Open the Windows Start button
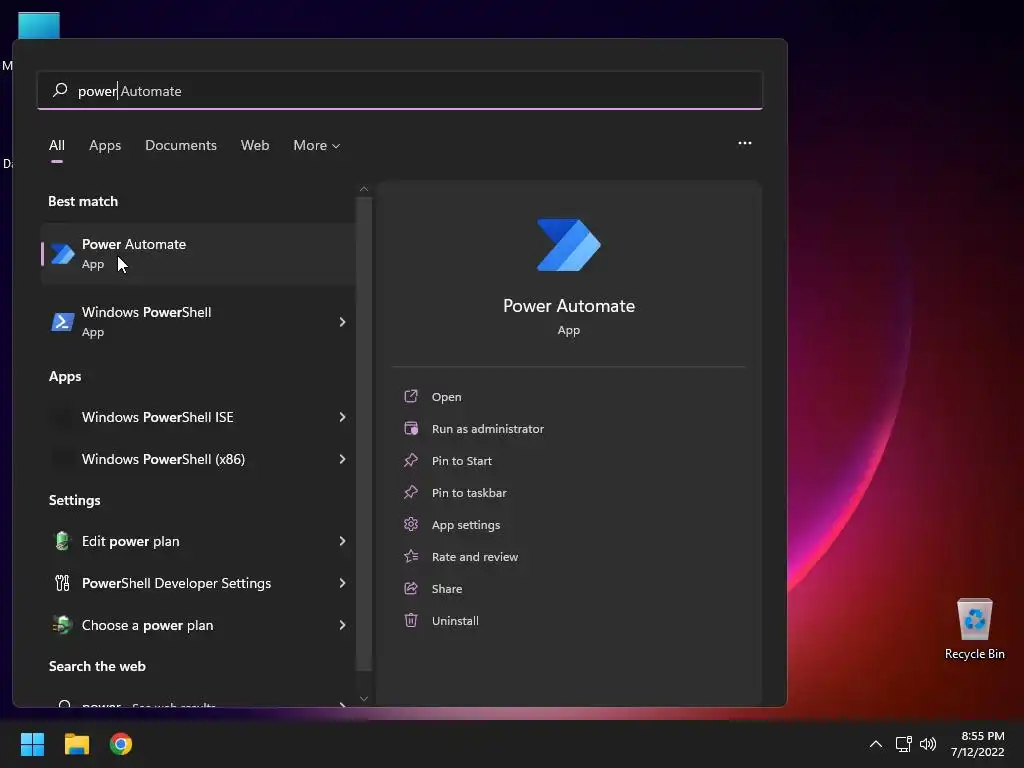 [x=32, y=744]
